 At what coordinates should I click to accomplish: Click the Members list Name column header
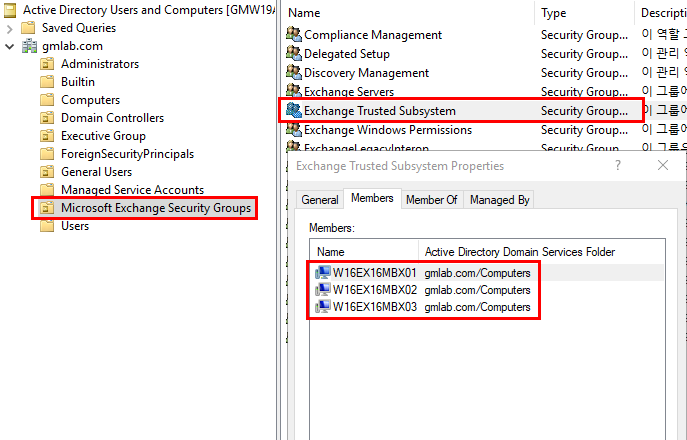click(365, 252)
